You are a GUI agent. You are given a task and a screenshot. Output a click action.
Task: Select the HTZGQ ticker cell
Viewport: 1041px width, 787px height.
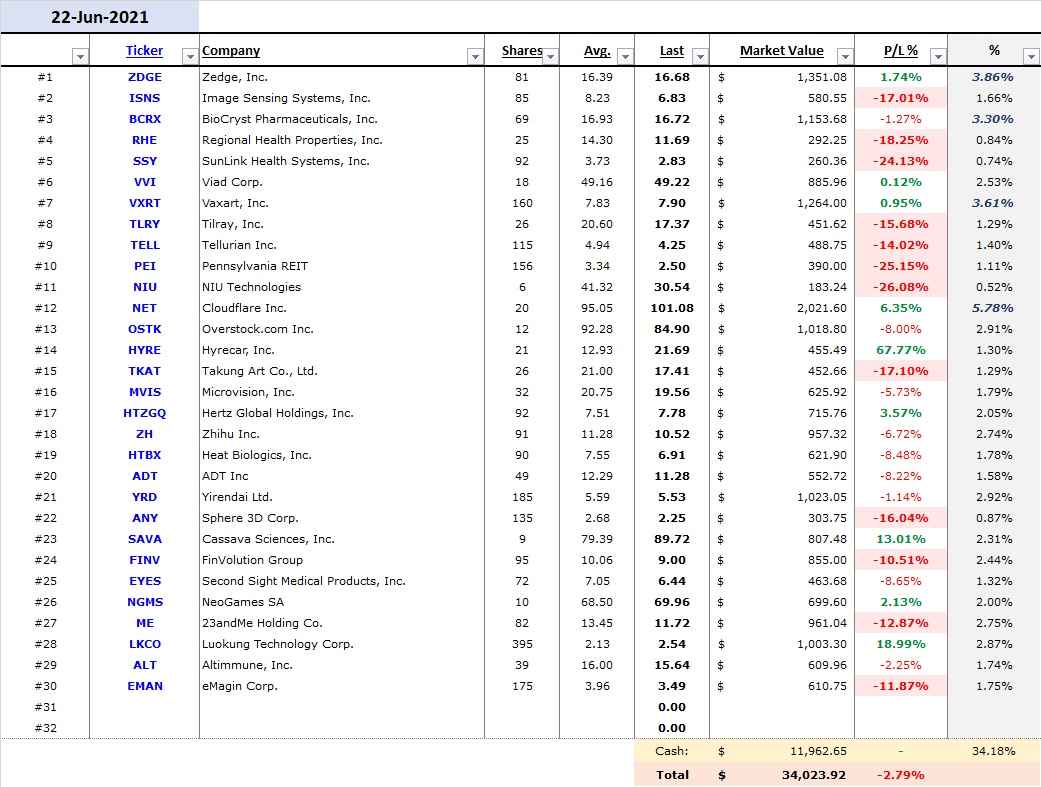145,413
